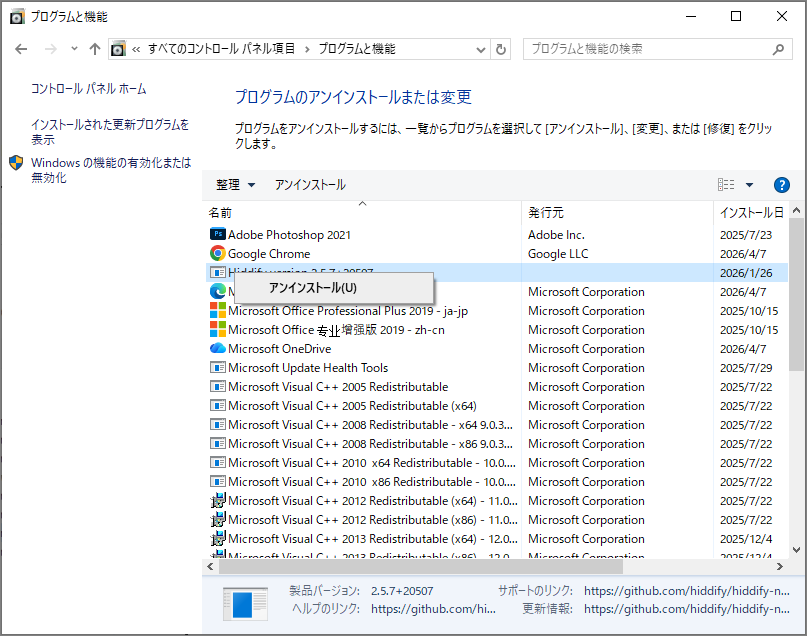This screenshot has height=636, width=807.
Task: Click the horizontal scrollbar right arrow
Action: coord(780,567)
